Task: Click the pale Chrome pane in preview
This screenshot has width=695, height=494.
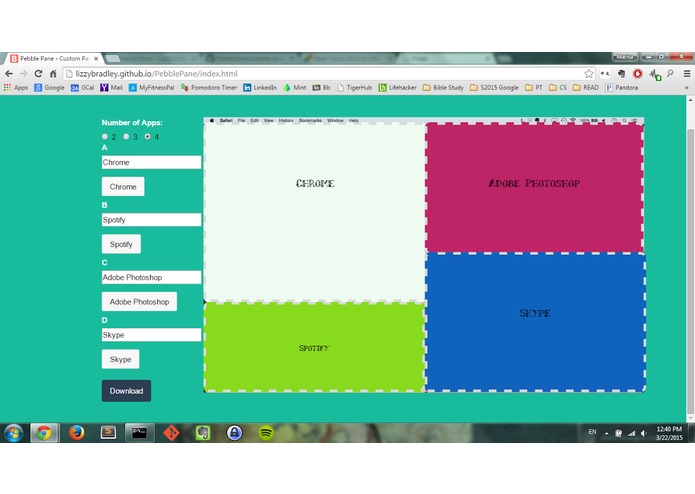Action: [x=315, y=213]
